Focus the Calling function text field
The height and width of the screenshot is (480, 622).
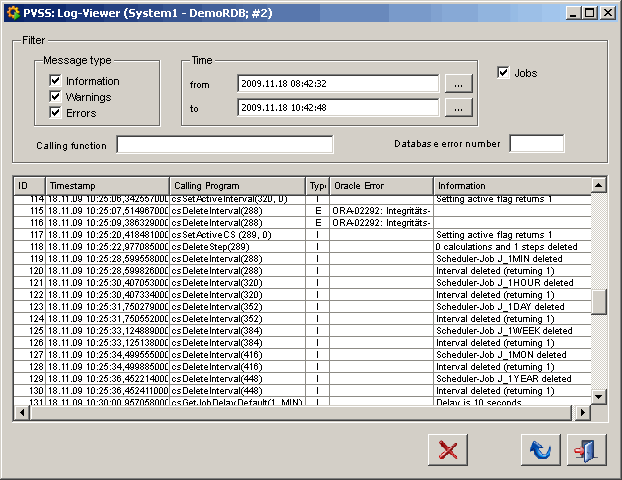[x=224, y=145]
